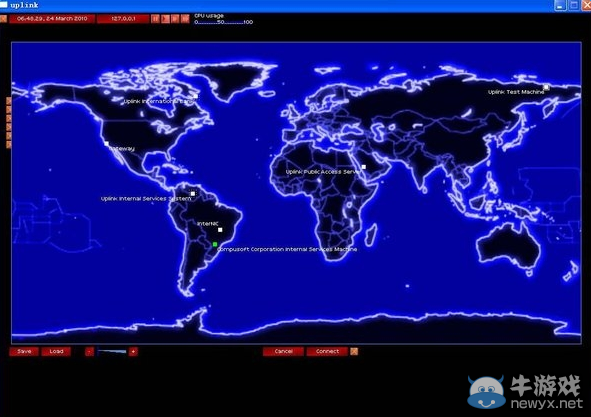Click the green Compusoft Corporation server node

(215, 244)
